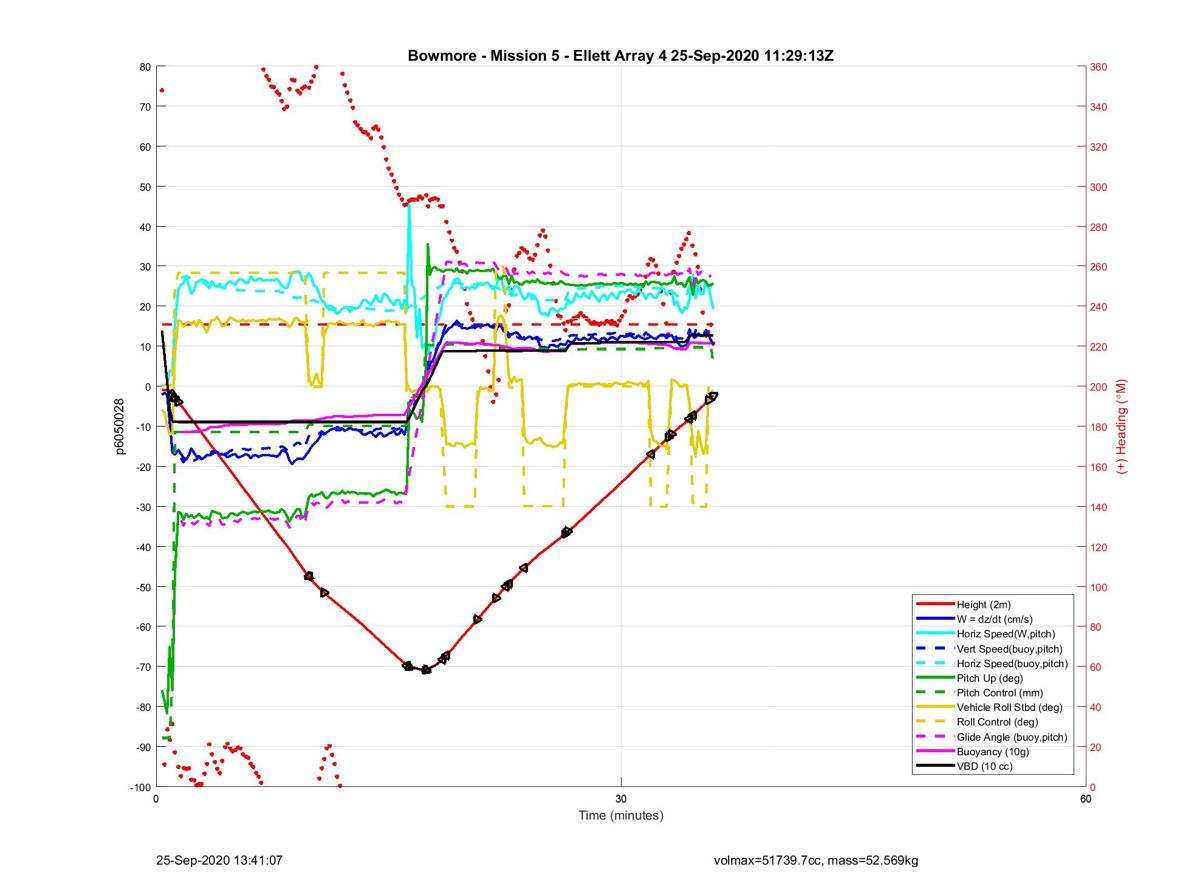This screenshot has width=1200, height=885.
Task: Select Horiz Speed(buoy,pitch) legend label
Action: coord(1012,664)
